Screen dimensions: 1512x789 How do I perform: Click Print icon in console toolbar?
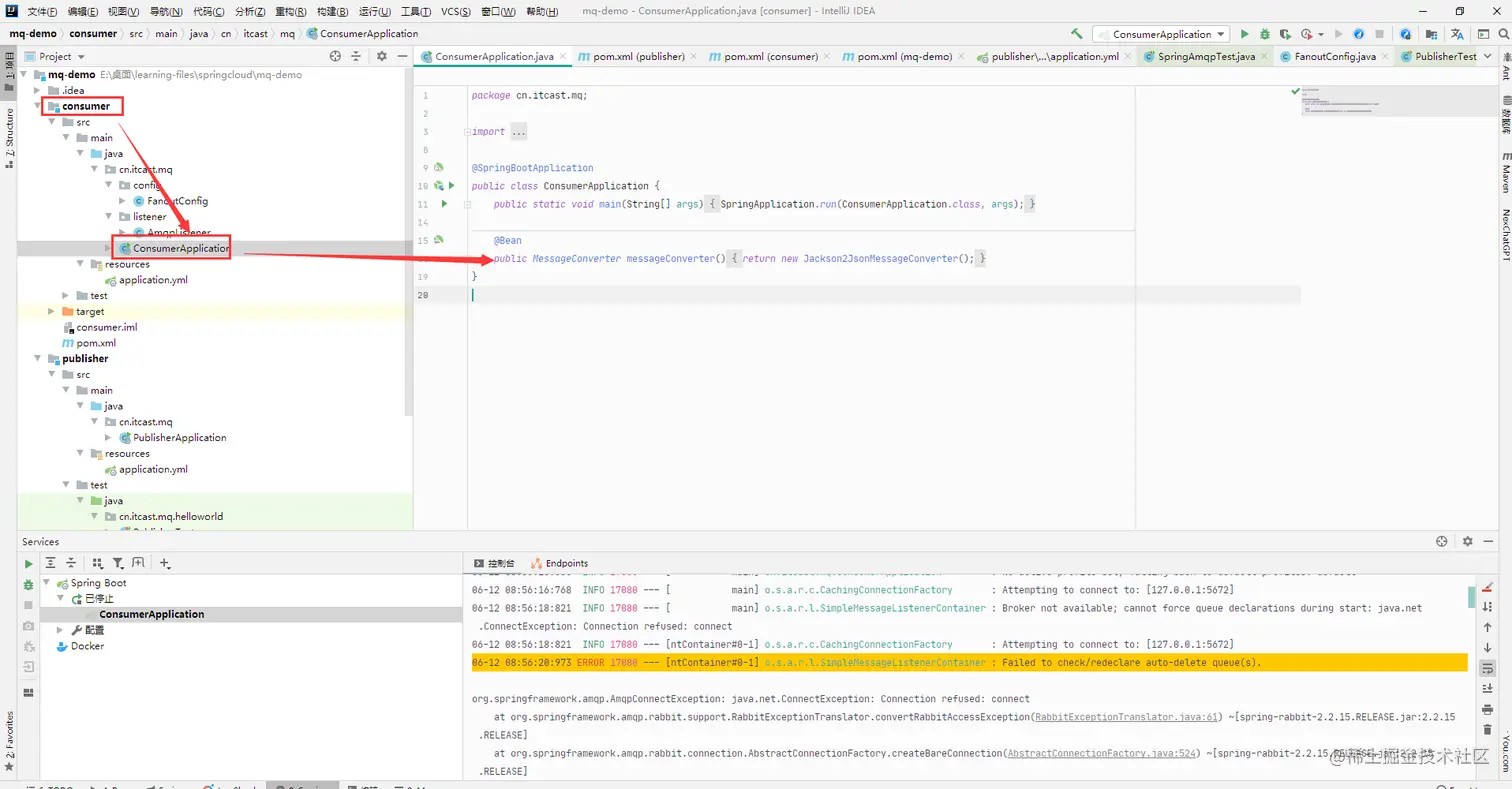(x=1488, y=709)
